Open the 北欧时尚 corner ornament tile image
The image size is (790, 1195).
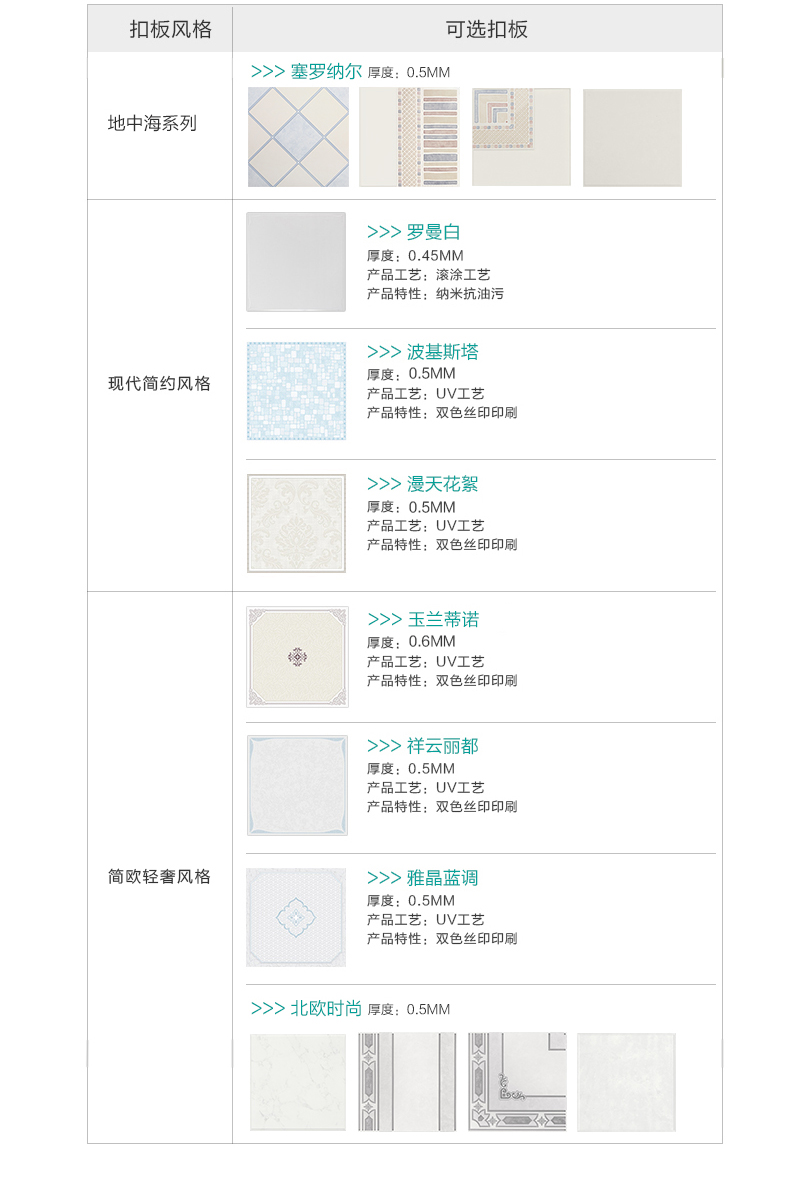tap(517, 1082)
